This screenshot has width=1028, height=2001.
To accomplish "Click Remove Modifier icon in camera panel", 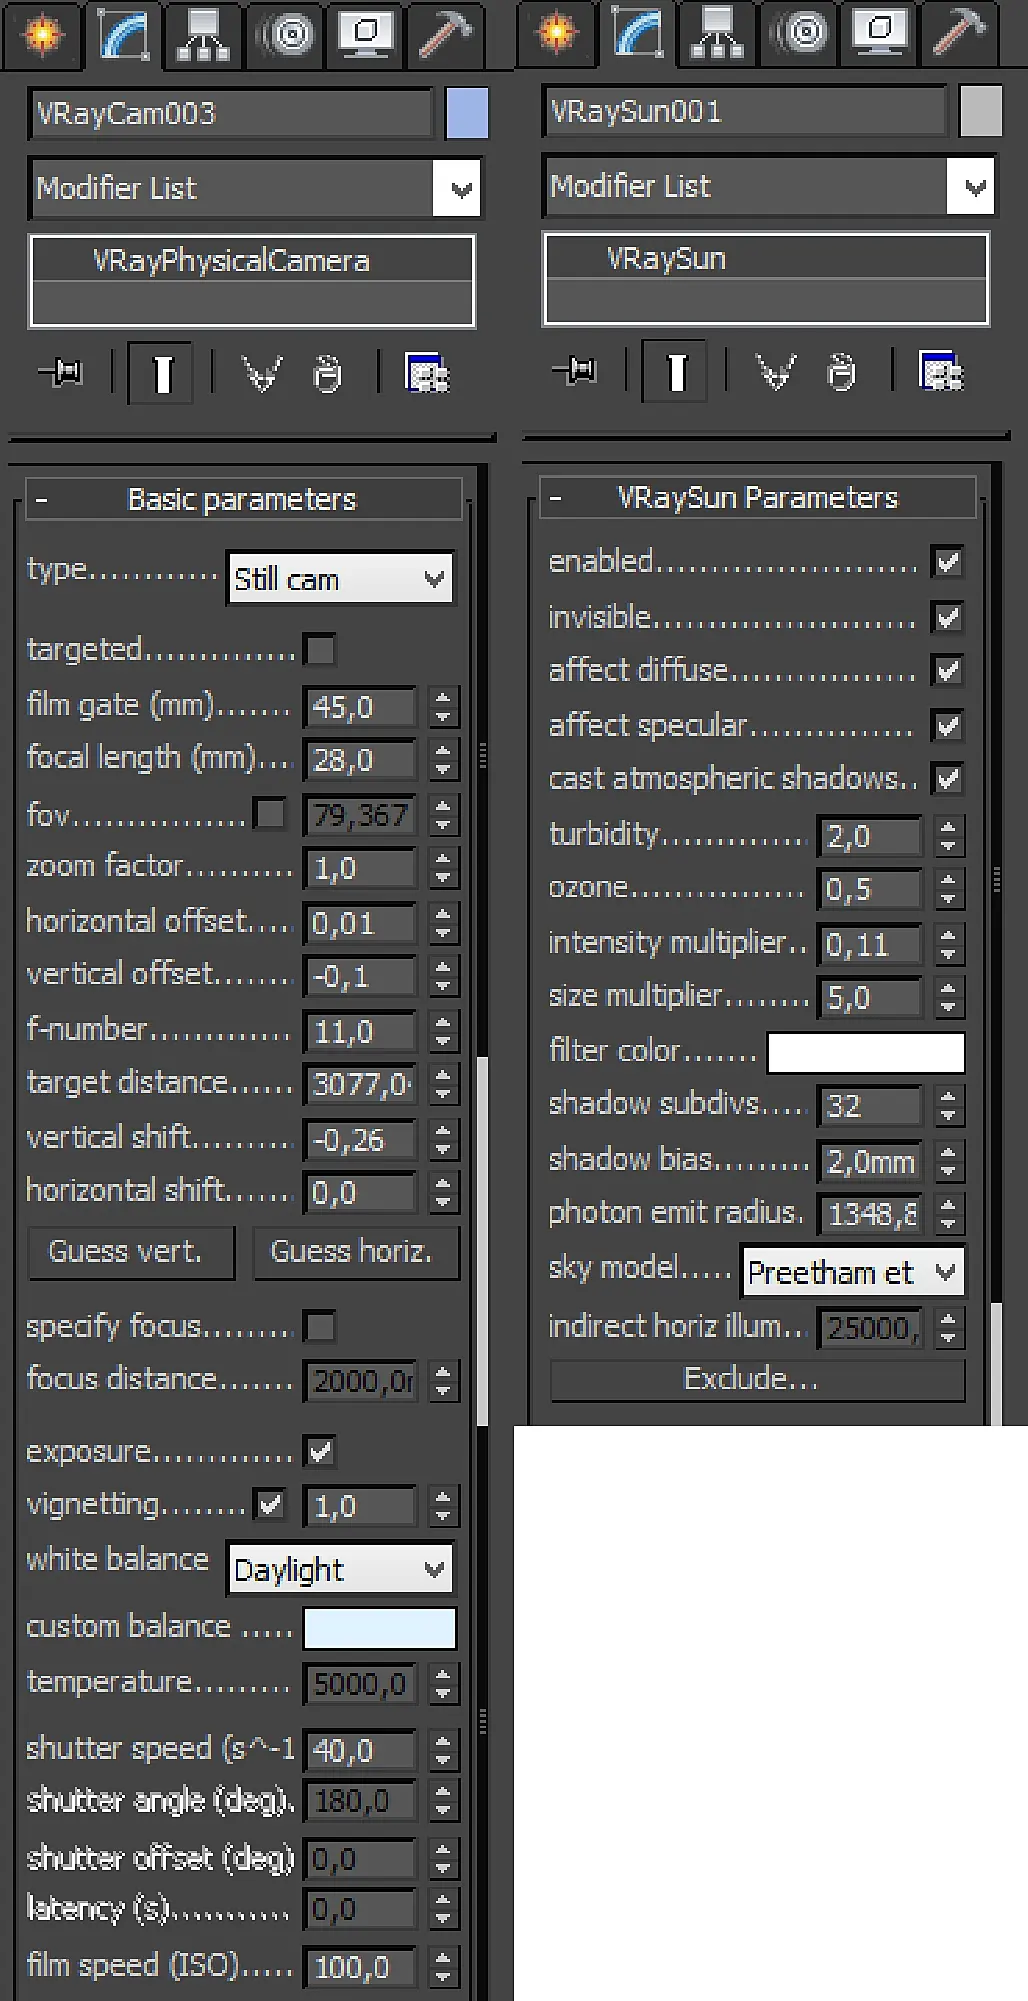I will pos(327,374).
